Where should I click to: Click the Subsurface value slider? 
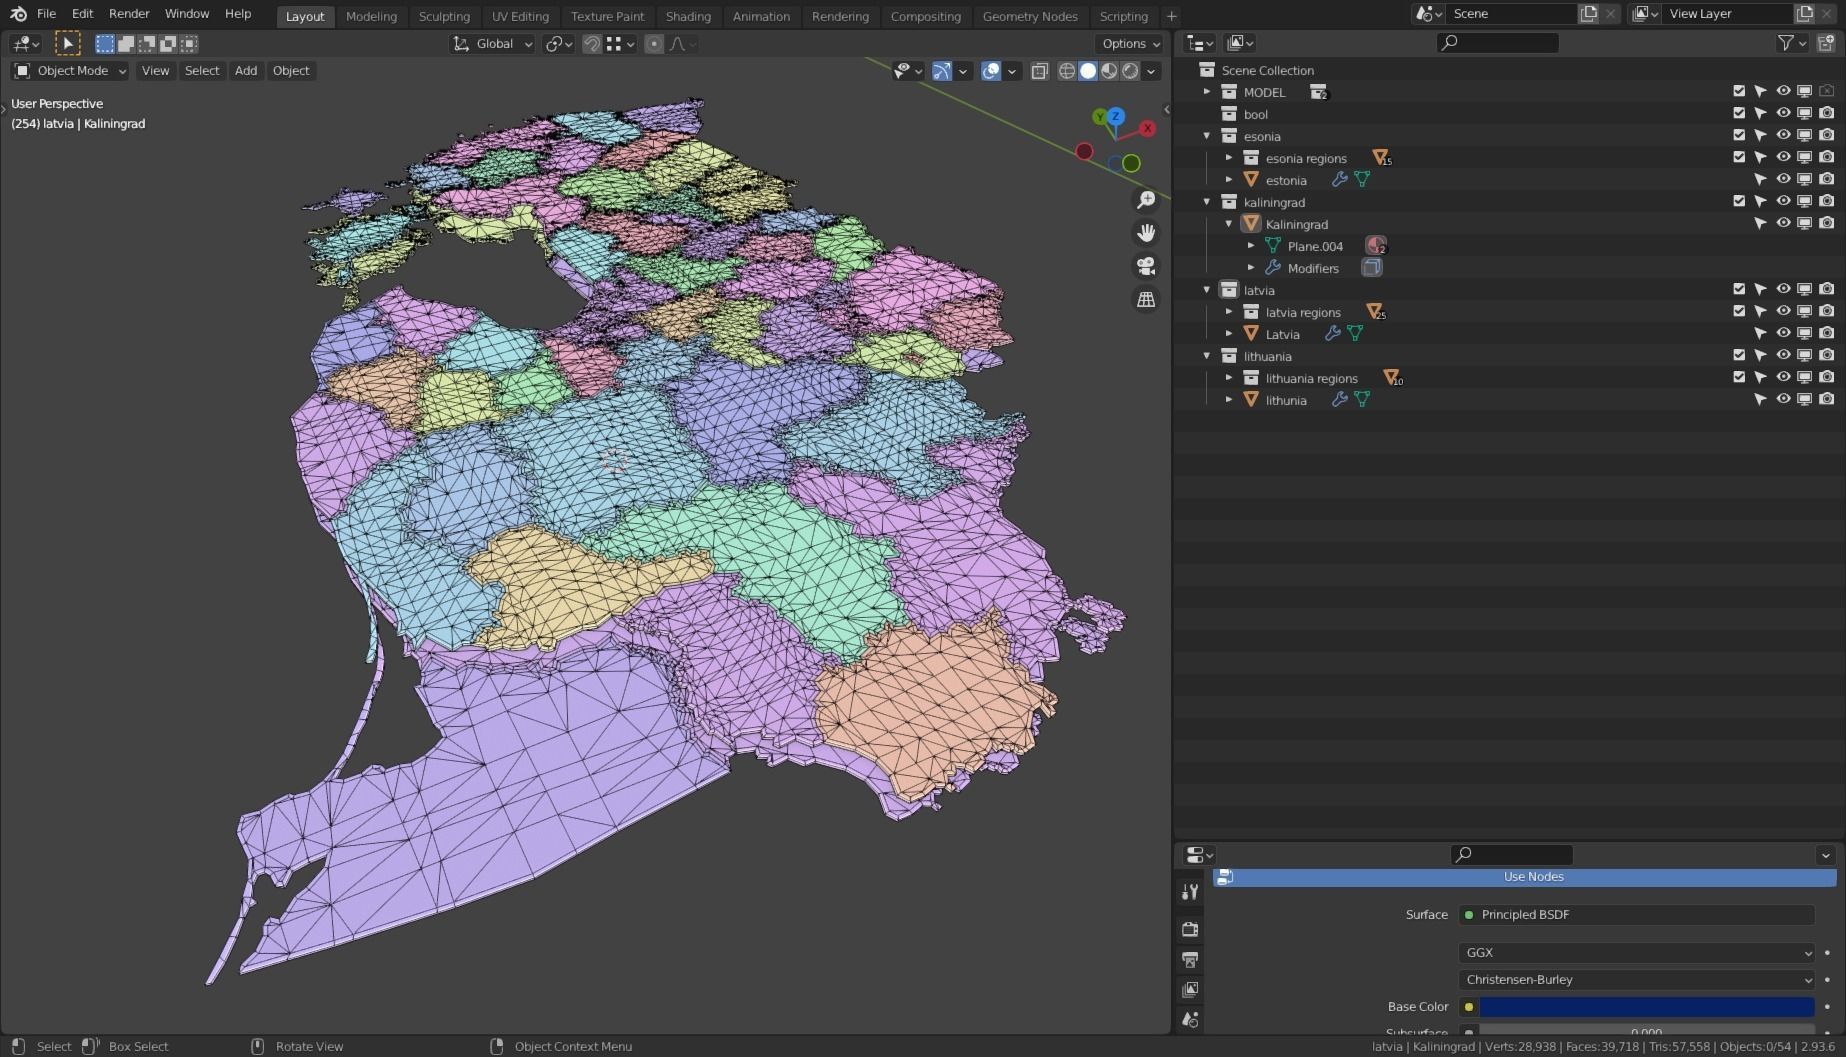pos(1646,1031)
